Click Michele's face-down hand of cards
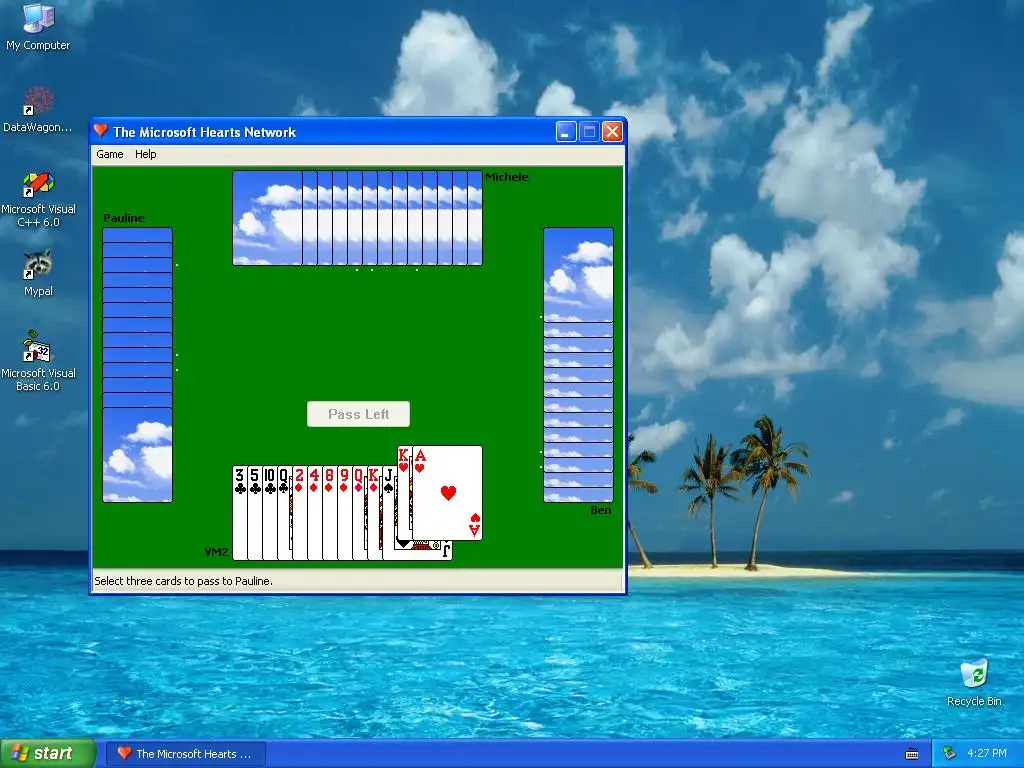This screenshot has width=1024, height=768. [357, 218]
